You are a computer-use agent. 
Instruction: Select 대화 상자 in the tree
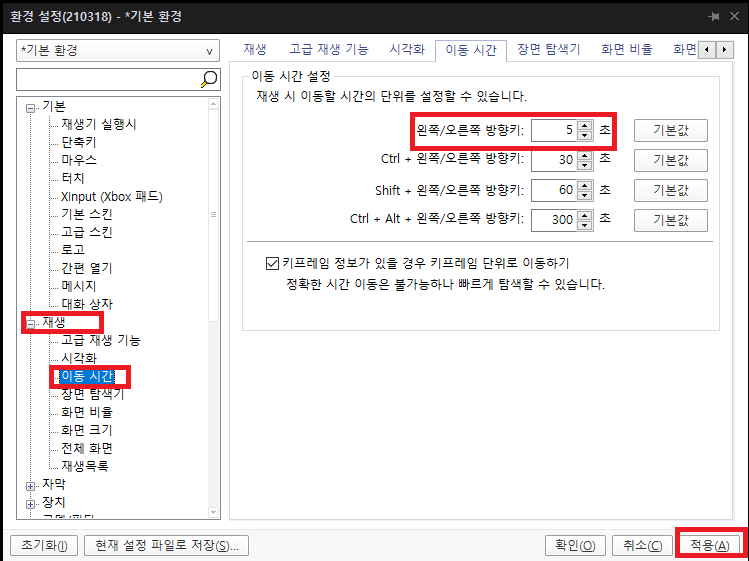87,304
